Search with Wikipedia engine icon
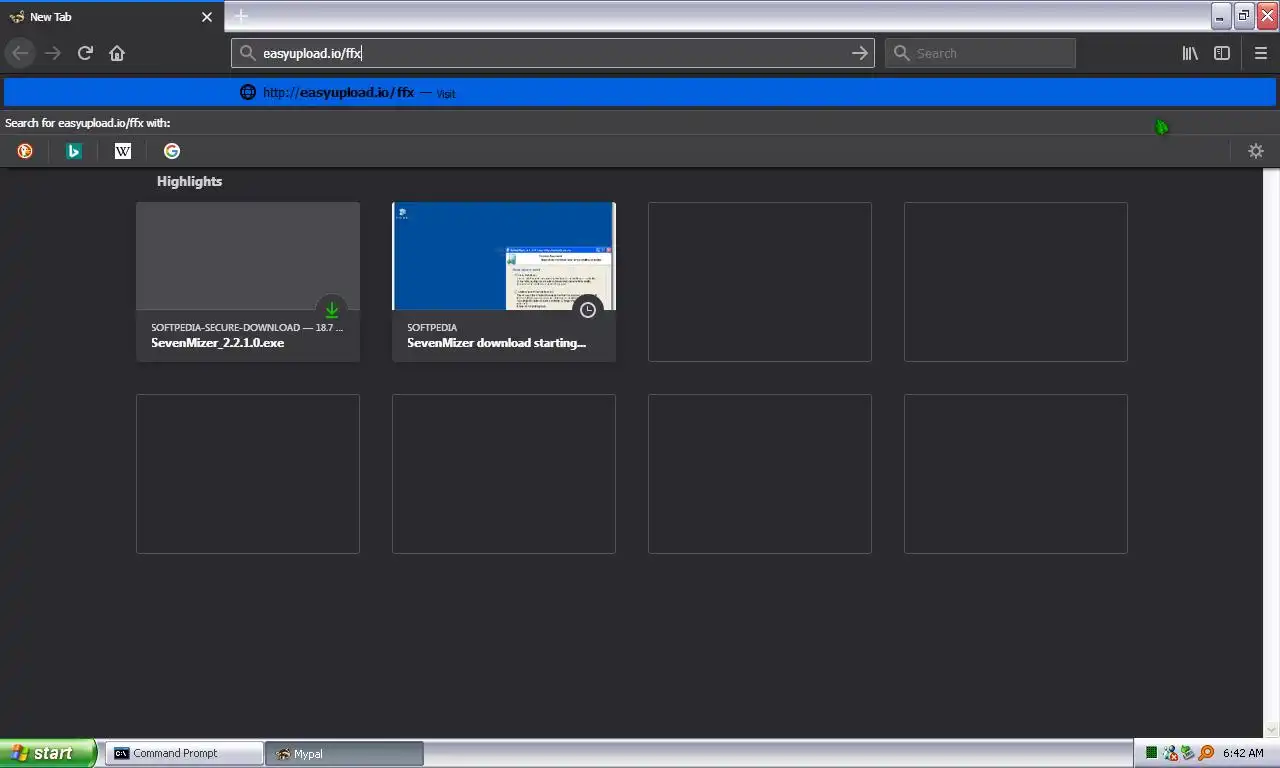This screenshot has width=1280, height=768. tap(123, 151)
